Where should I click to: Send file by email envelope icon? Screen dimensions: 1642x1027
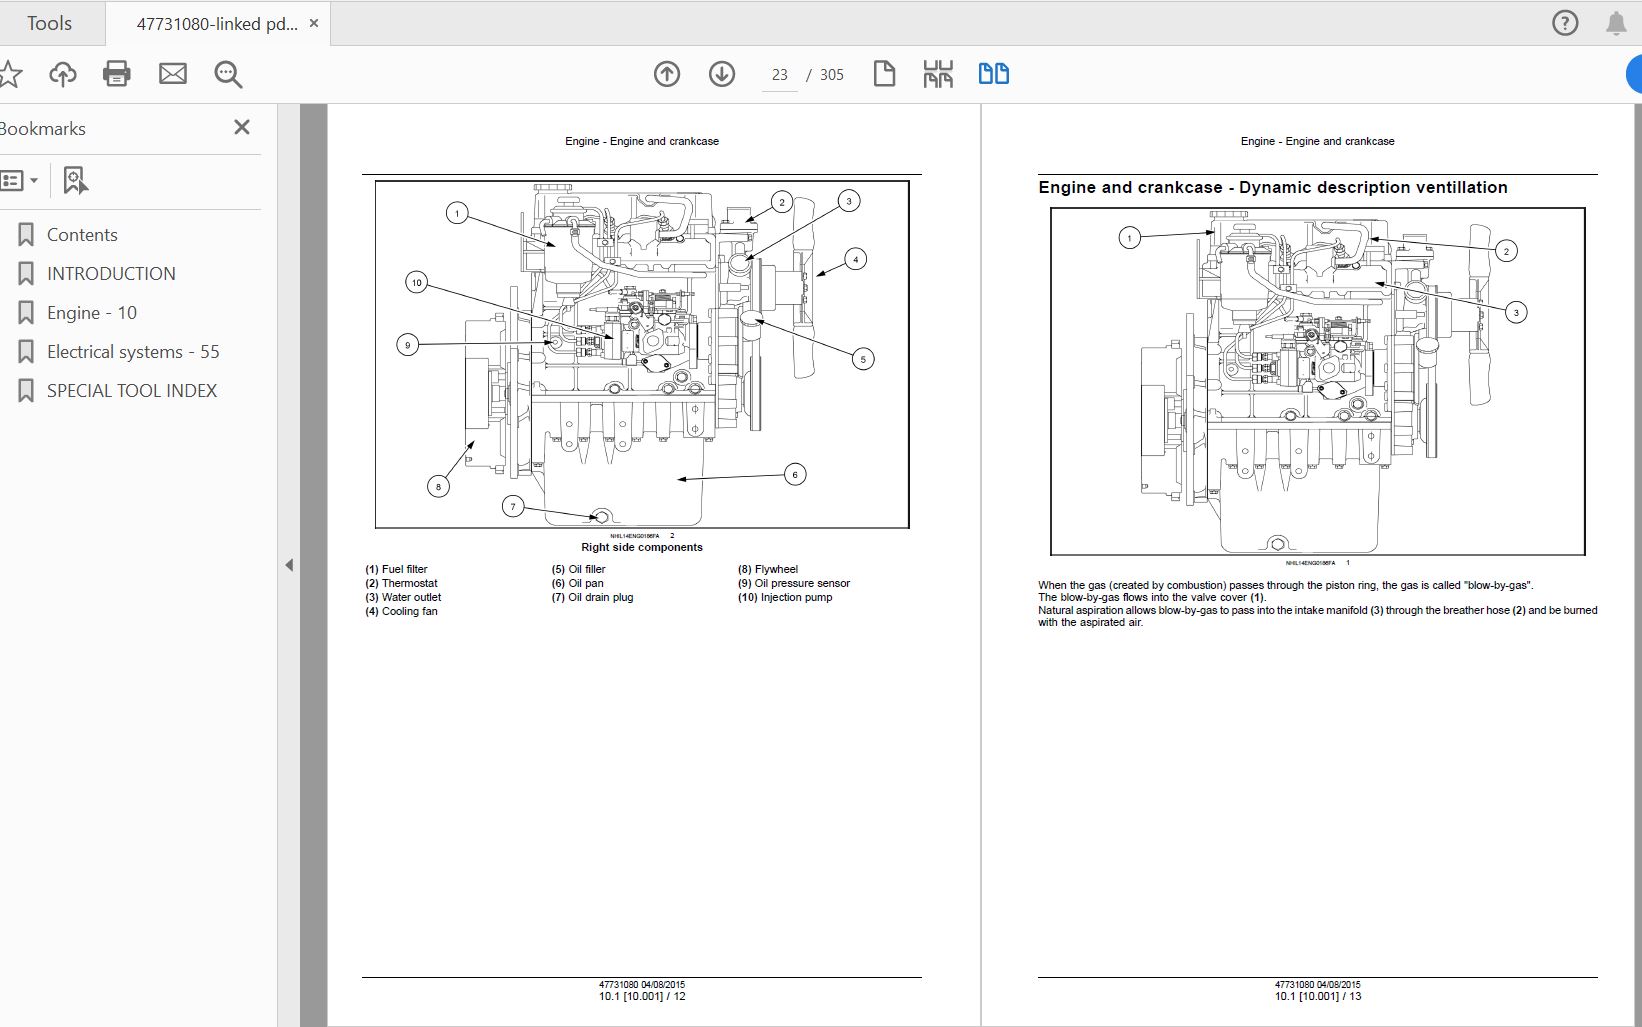click(x=173, y=74)
